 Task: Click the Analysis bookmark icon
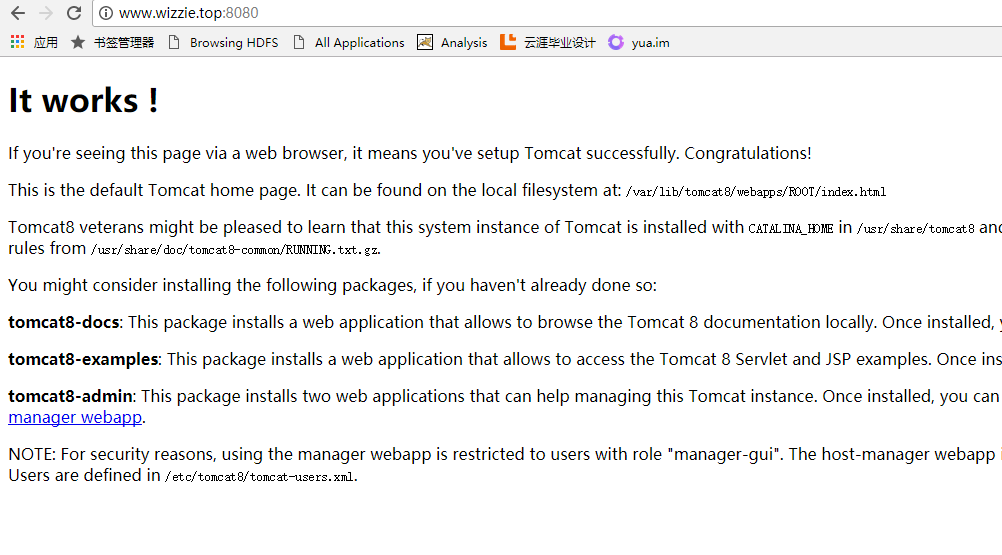tap(425, 42)
